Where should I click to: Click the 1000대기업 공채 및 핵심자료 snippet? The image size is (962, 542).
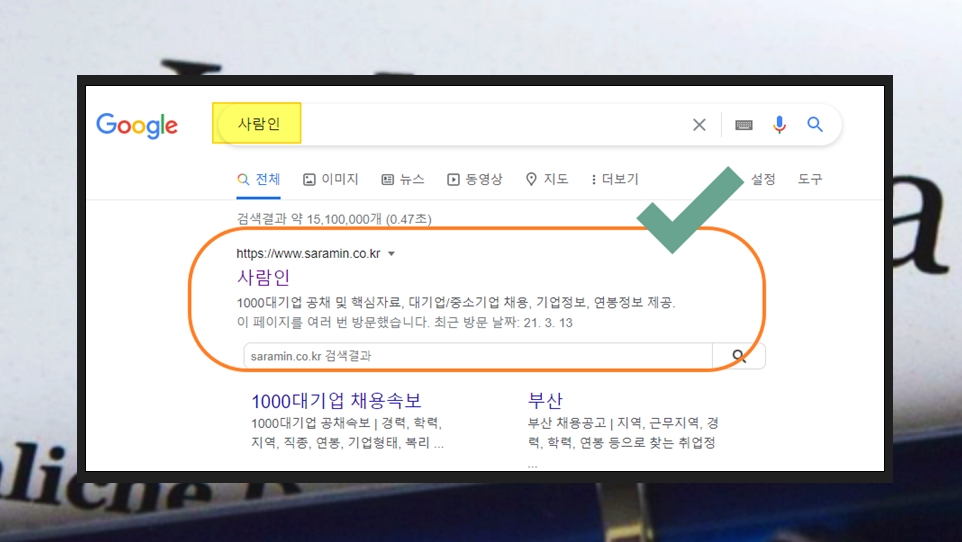456,303
